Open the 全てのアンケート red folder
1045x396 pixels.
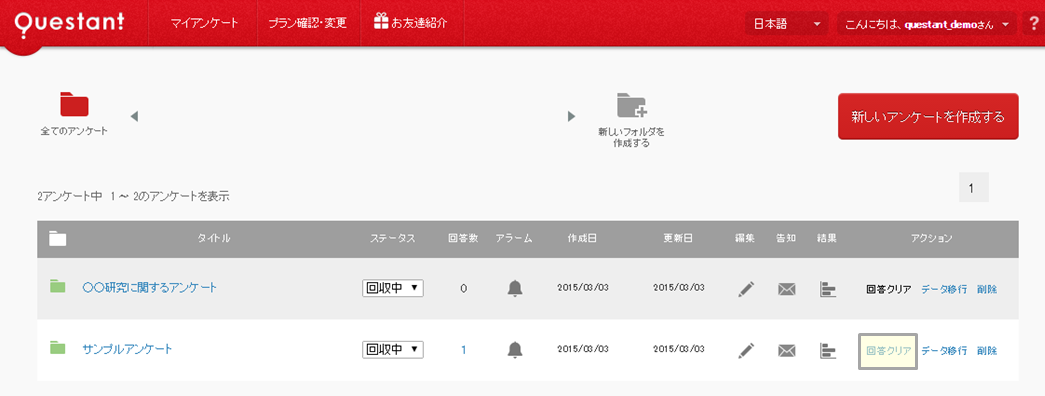74,105
